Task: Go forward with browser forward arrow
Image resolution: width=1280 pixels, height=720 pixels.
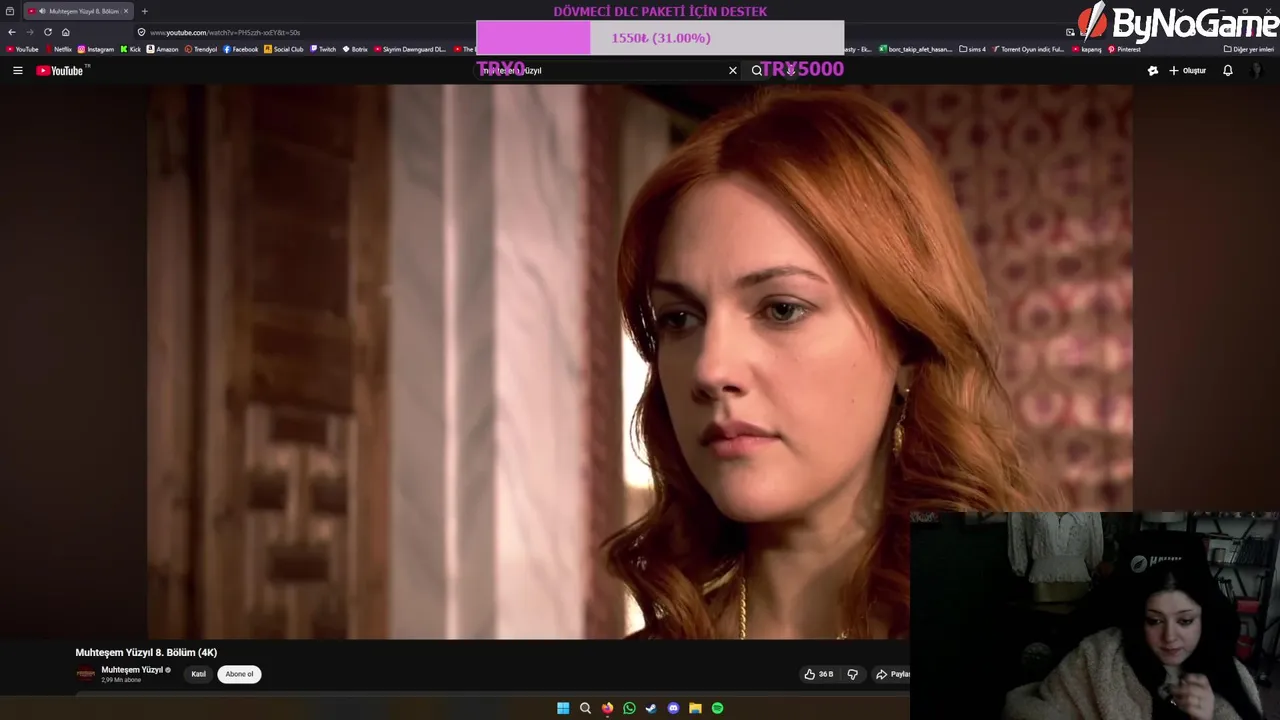Action: coord(30,32)
